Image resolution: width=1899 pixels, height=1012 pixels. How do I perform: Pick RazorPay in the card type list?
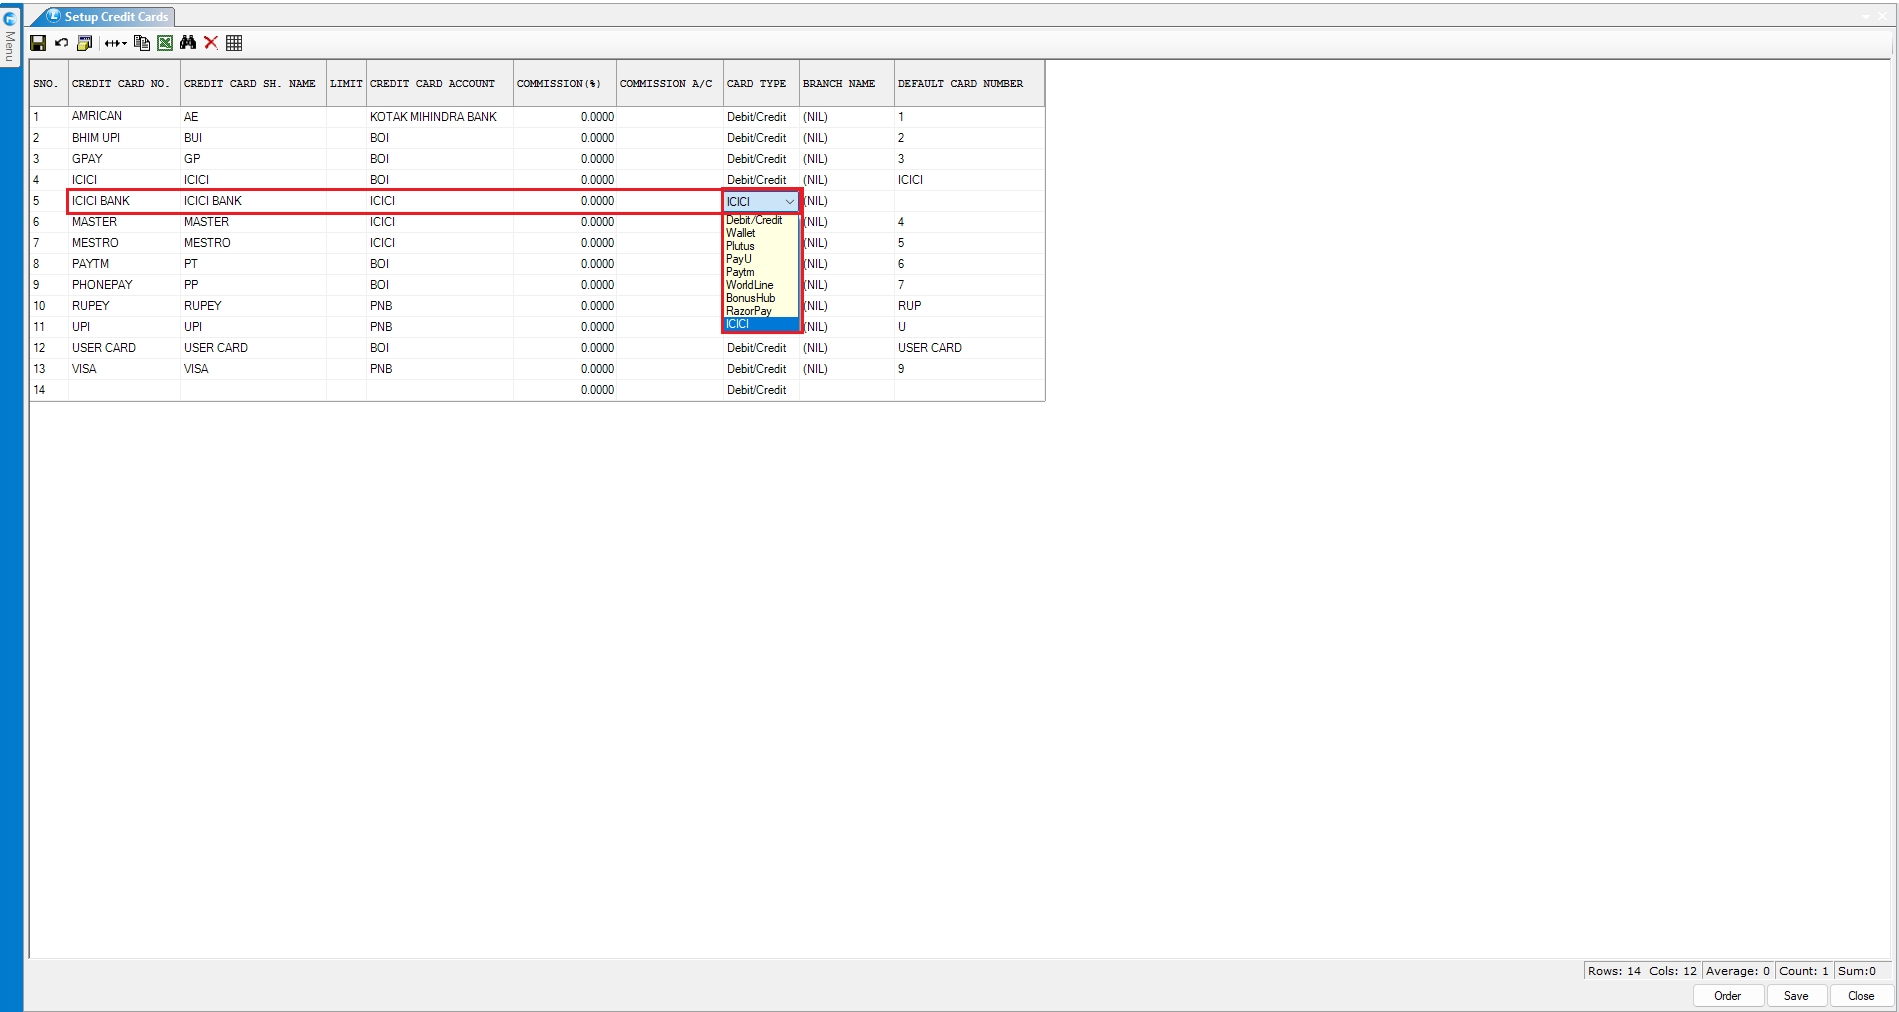click(x=748, y=311)
